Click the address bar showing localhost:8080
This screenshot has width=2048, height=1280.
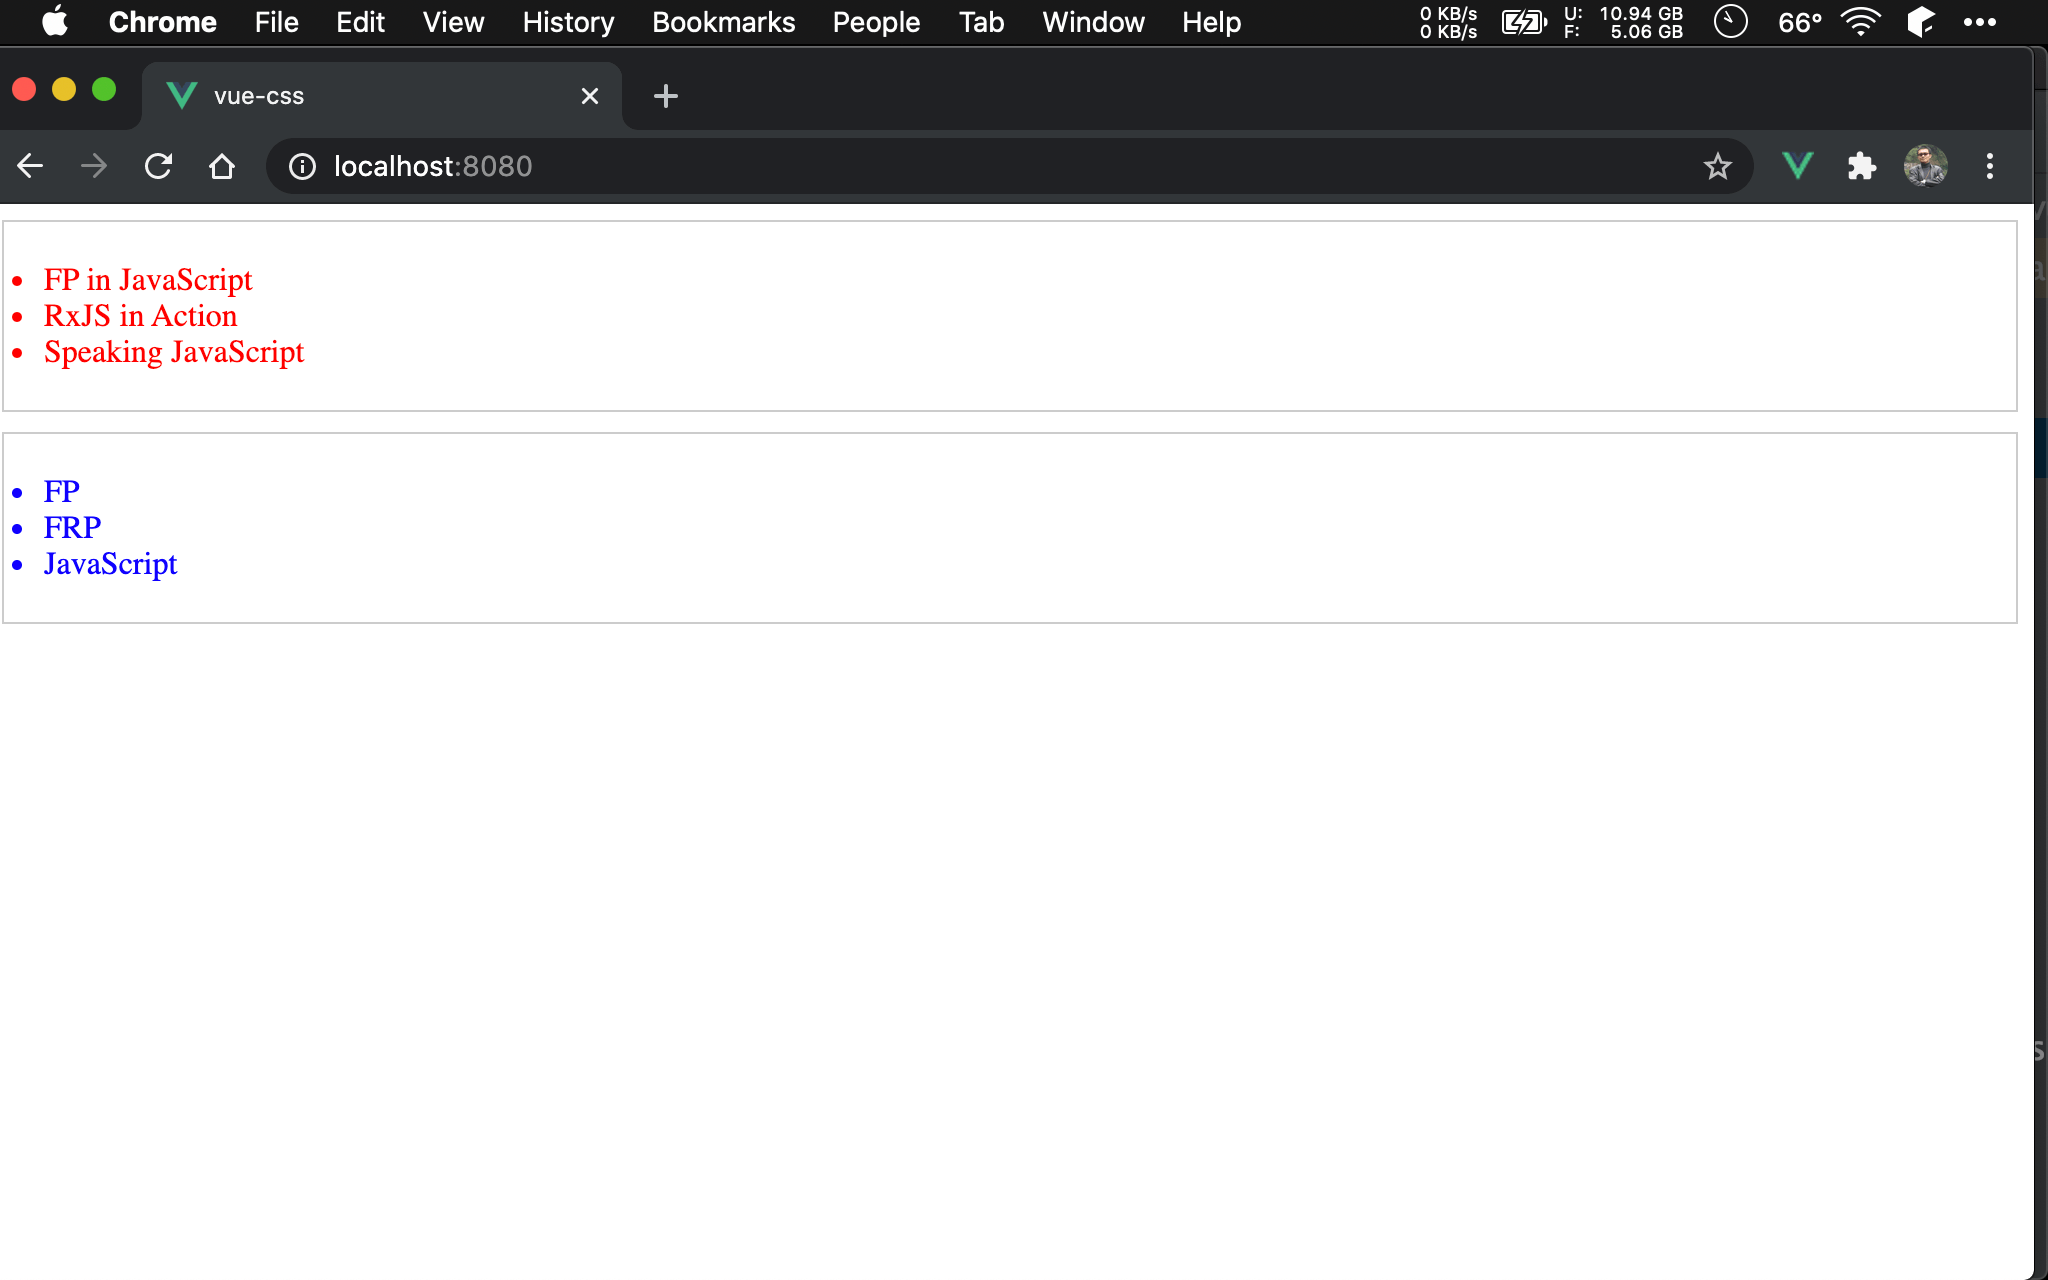click(x=900, y=166)
